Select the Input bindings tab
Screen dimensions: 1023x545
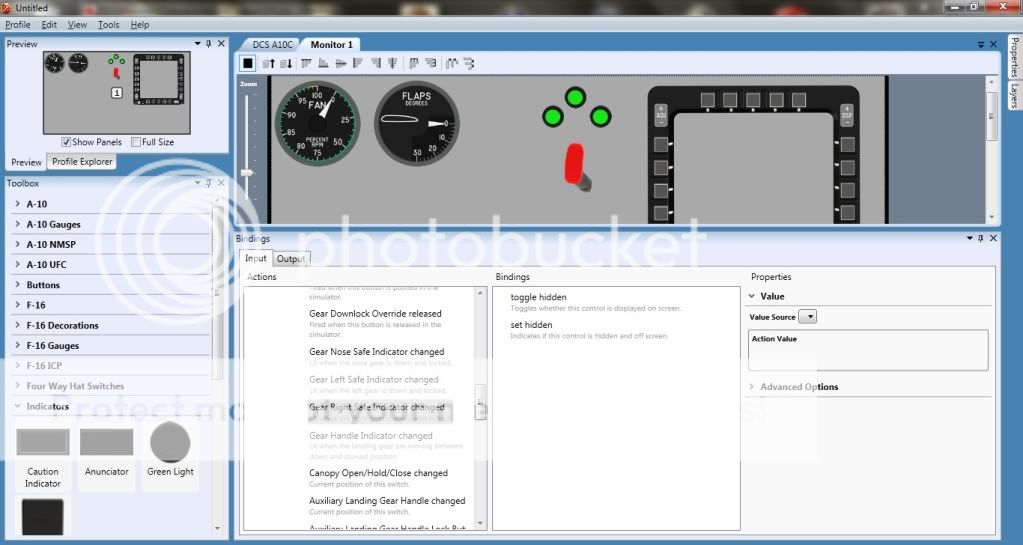(256, 258)
